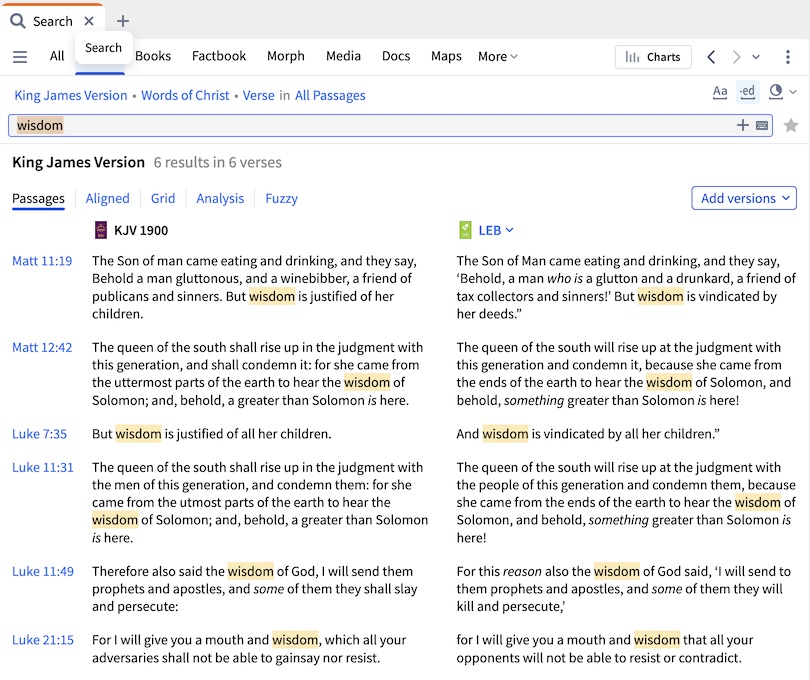The height and width of the screenshot is (680, 810).
Task: Open the hamburger panel menu
Action: click(20, 56)
